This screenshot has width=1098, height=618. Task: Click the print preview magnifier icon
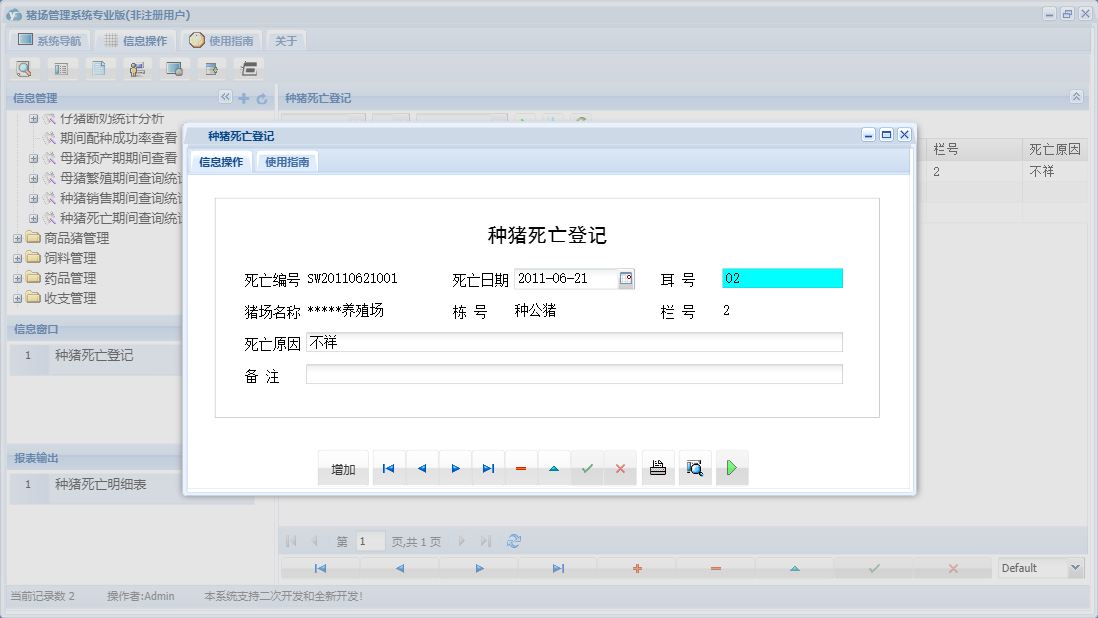(x=695, y=468)
